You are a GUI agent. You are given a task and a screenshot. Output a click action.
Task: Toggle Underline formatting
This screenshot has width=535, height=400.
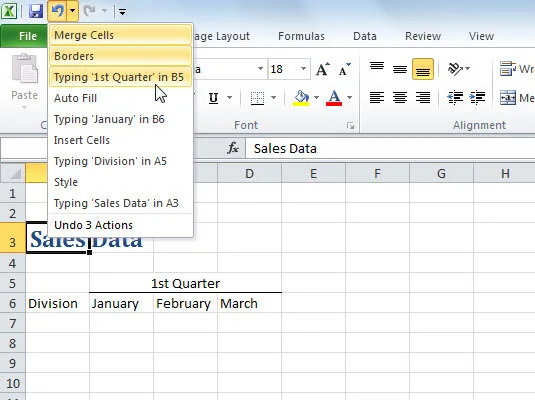click(213, 98)
